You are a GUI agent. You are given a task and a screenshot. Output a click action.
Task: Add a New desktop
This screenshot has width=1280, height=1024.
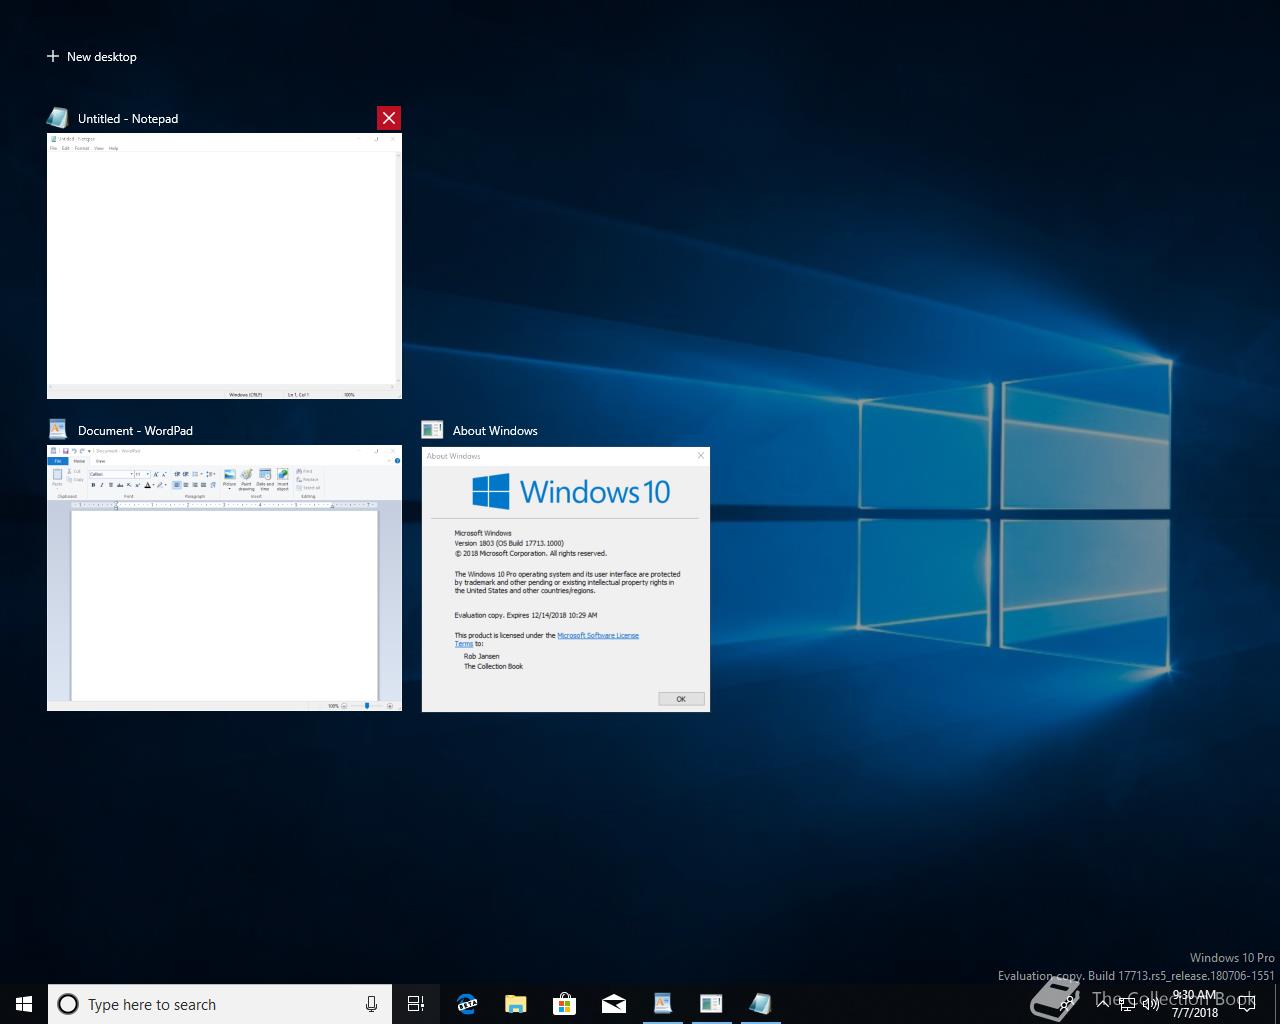pos(92,57)
